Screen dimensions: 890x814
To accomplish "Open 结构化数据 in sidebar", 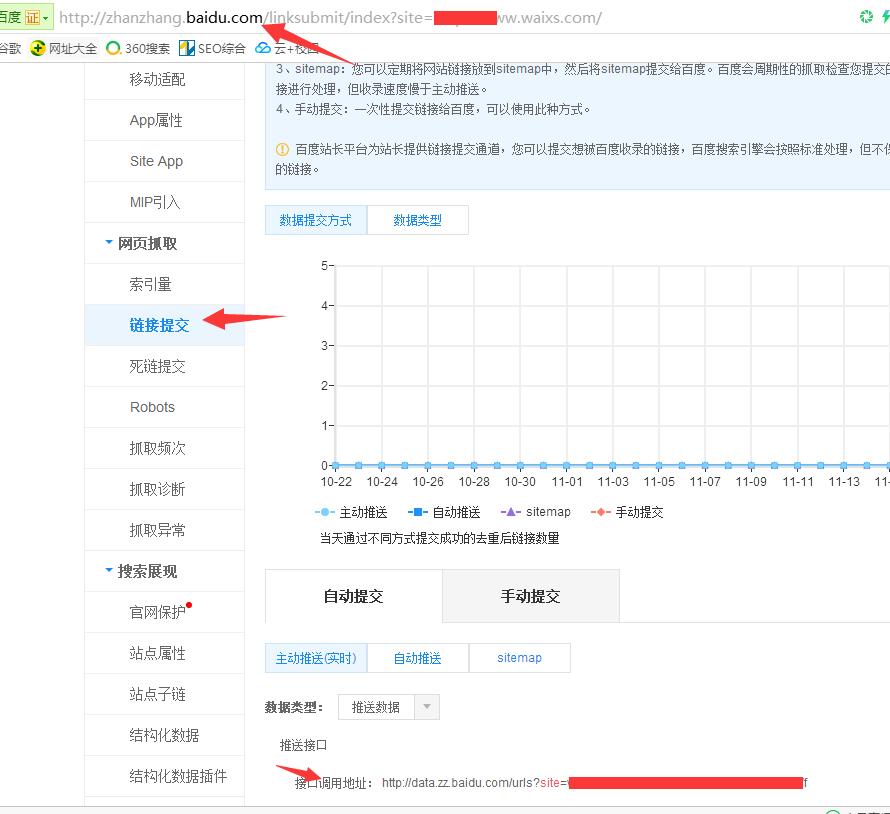I will click(165, 735).
